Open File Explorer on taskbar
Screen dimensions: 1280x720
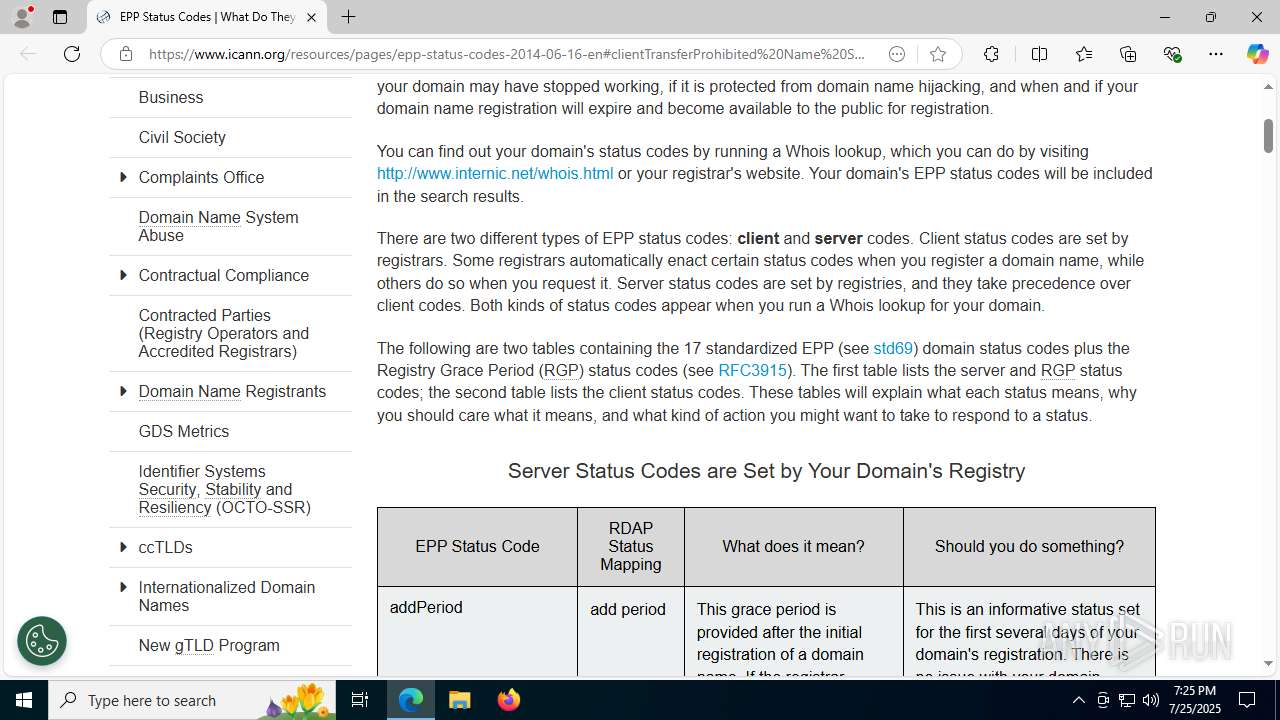[460, 700]
